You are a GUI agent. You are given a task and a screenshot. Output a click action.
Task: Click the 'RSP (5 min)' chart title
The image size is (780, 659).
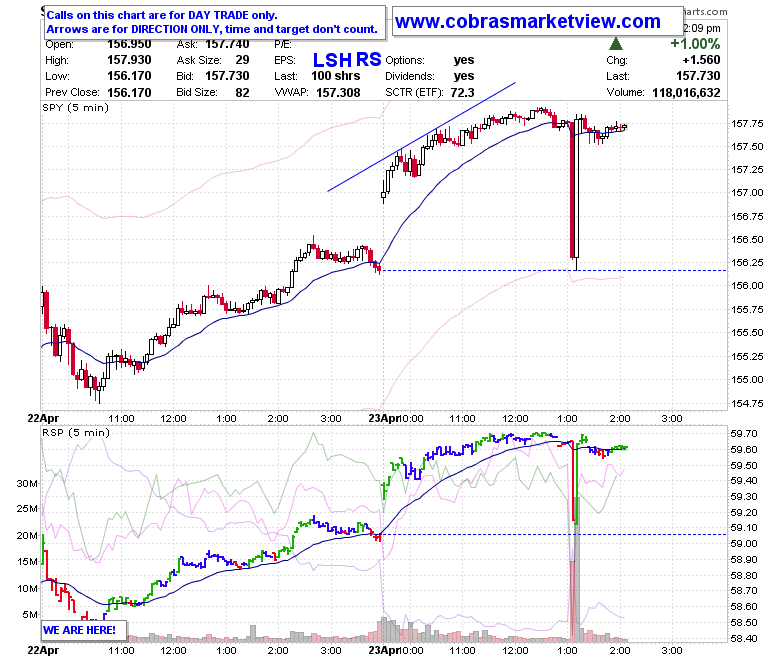click(76, 432)
